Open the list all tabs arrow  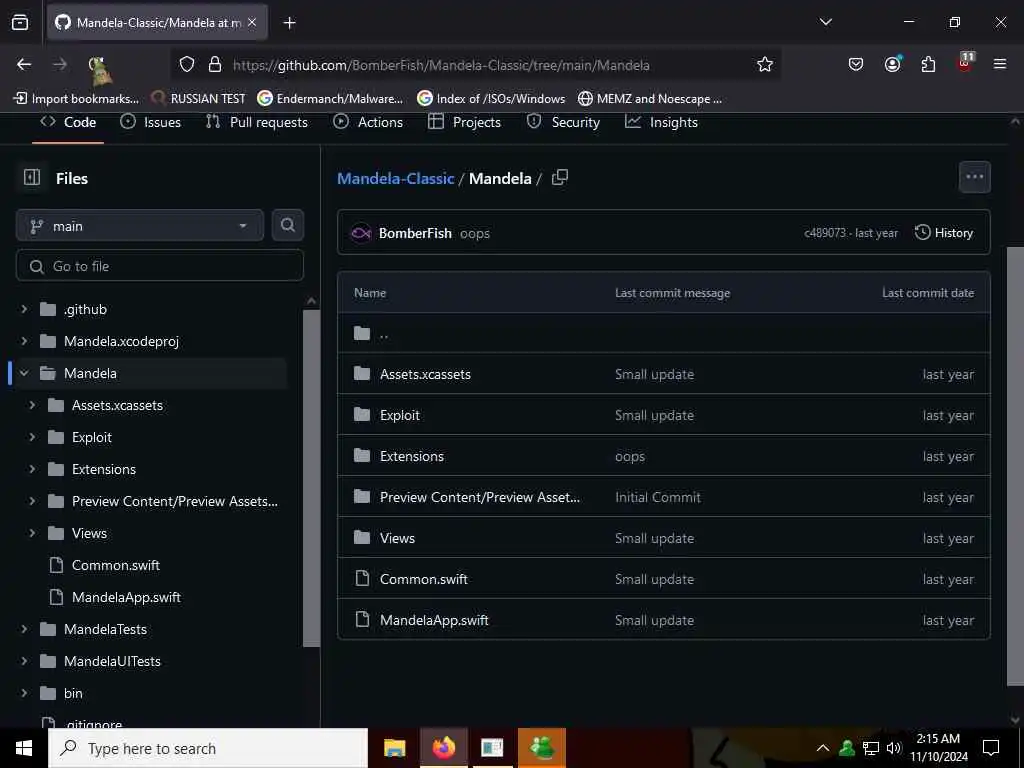coord(825,22)
